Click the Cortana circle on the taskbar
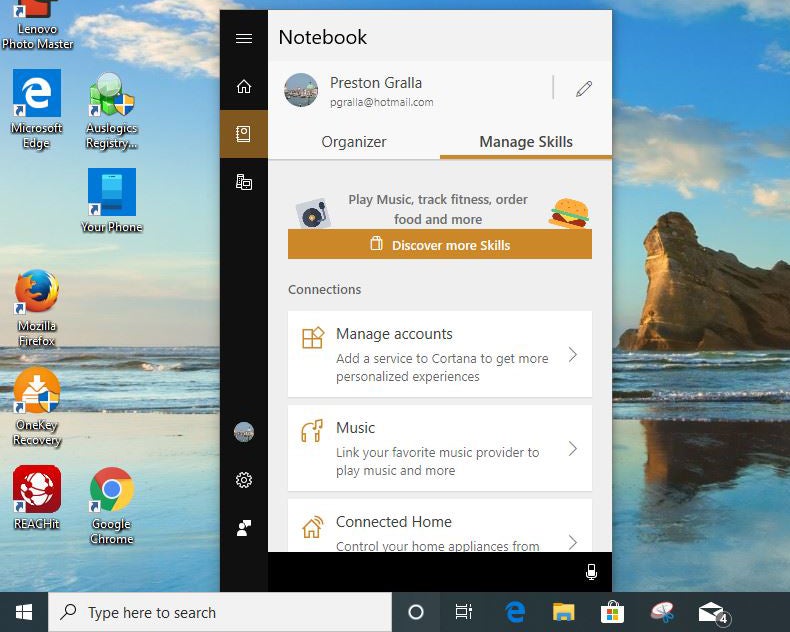Screen dimensions: 790x632 coord(416,612)
